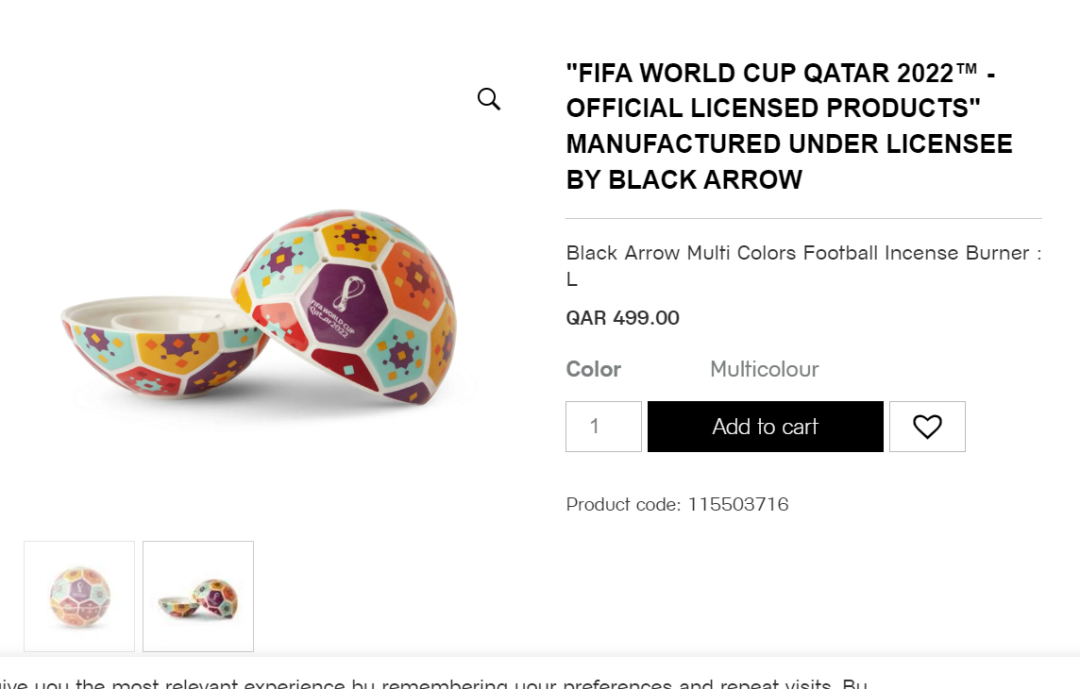The height and width of the screenshot is (689, 1080).
Task: Click the magnifier zoom icon on product image
Action: pos(488,99)
